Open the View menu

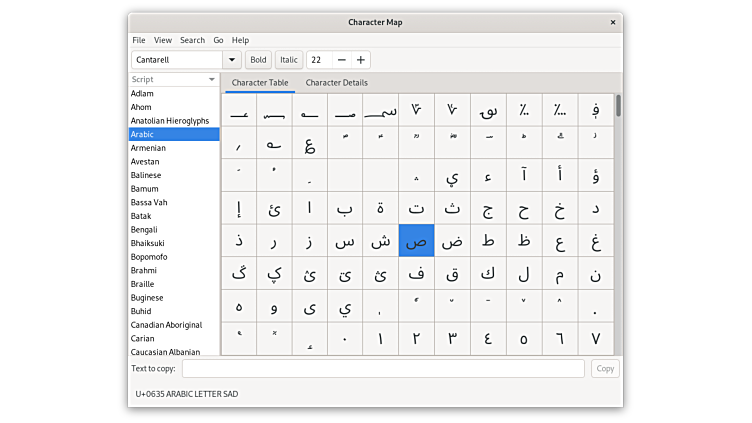point(163,40)
